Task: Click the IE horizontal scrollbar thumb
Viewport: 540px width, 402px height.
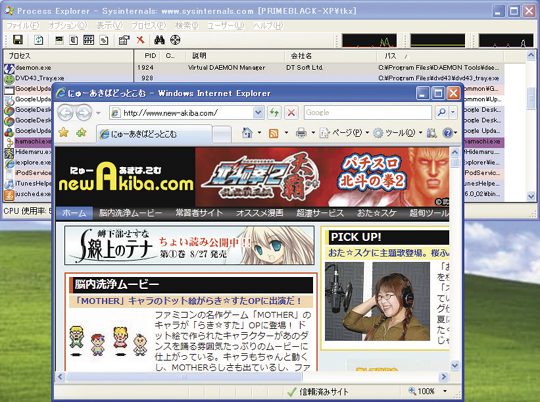Action: 185,377
